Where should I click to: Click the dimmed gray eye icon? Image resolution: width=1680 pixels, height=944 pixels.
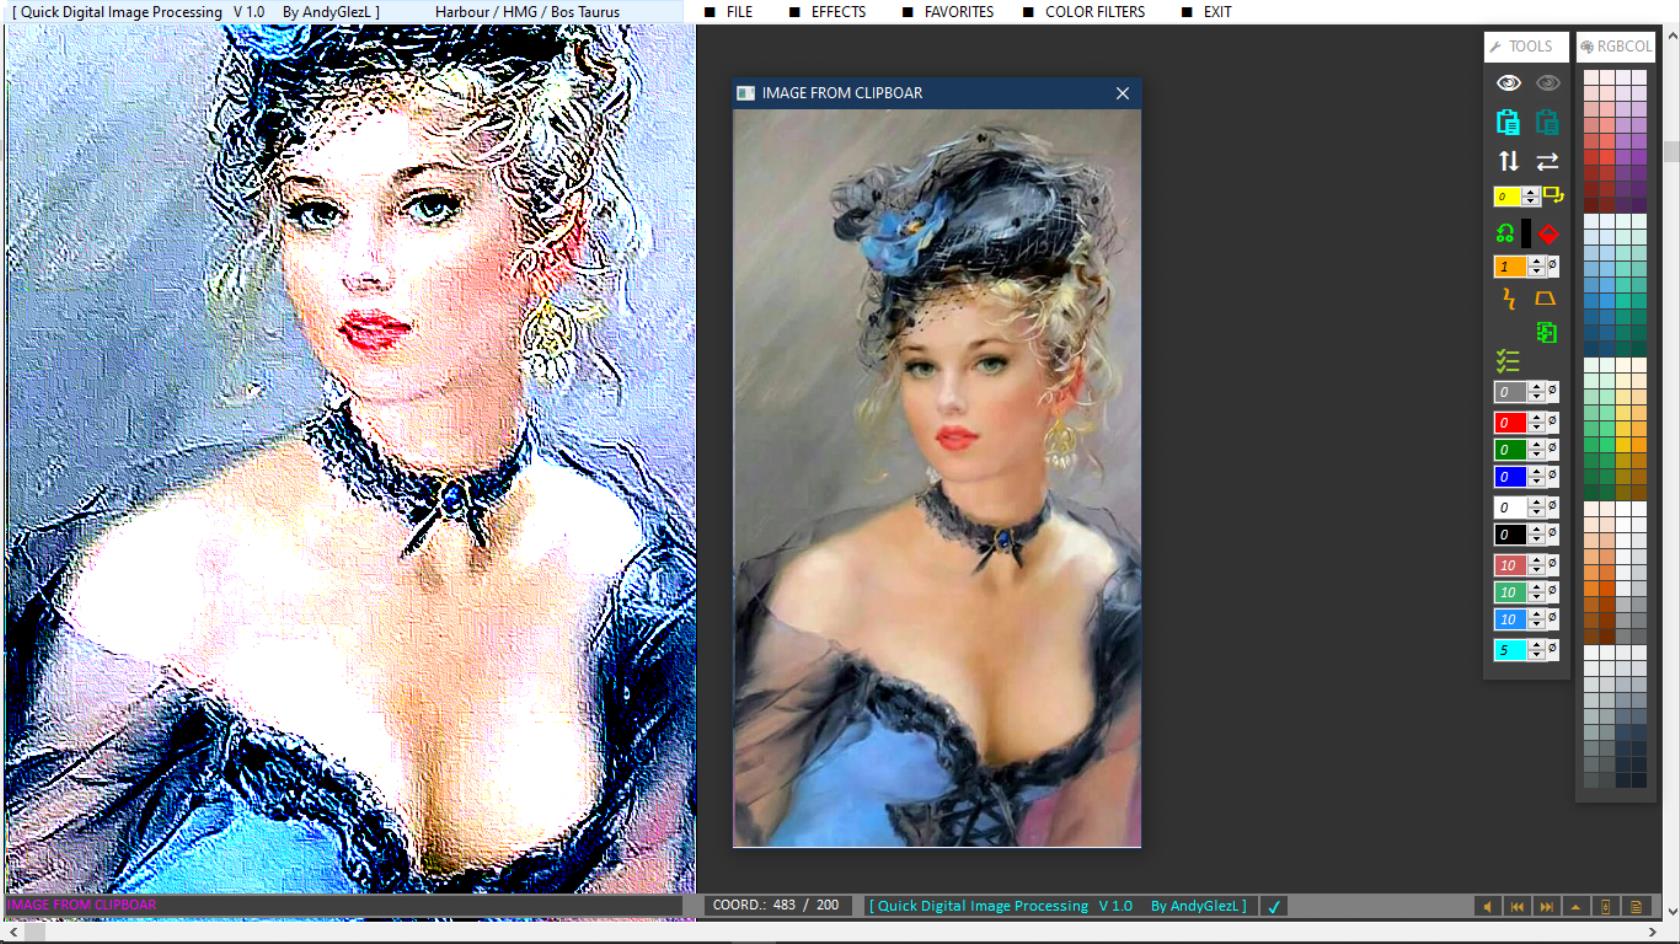tap(1547, 83)
